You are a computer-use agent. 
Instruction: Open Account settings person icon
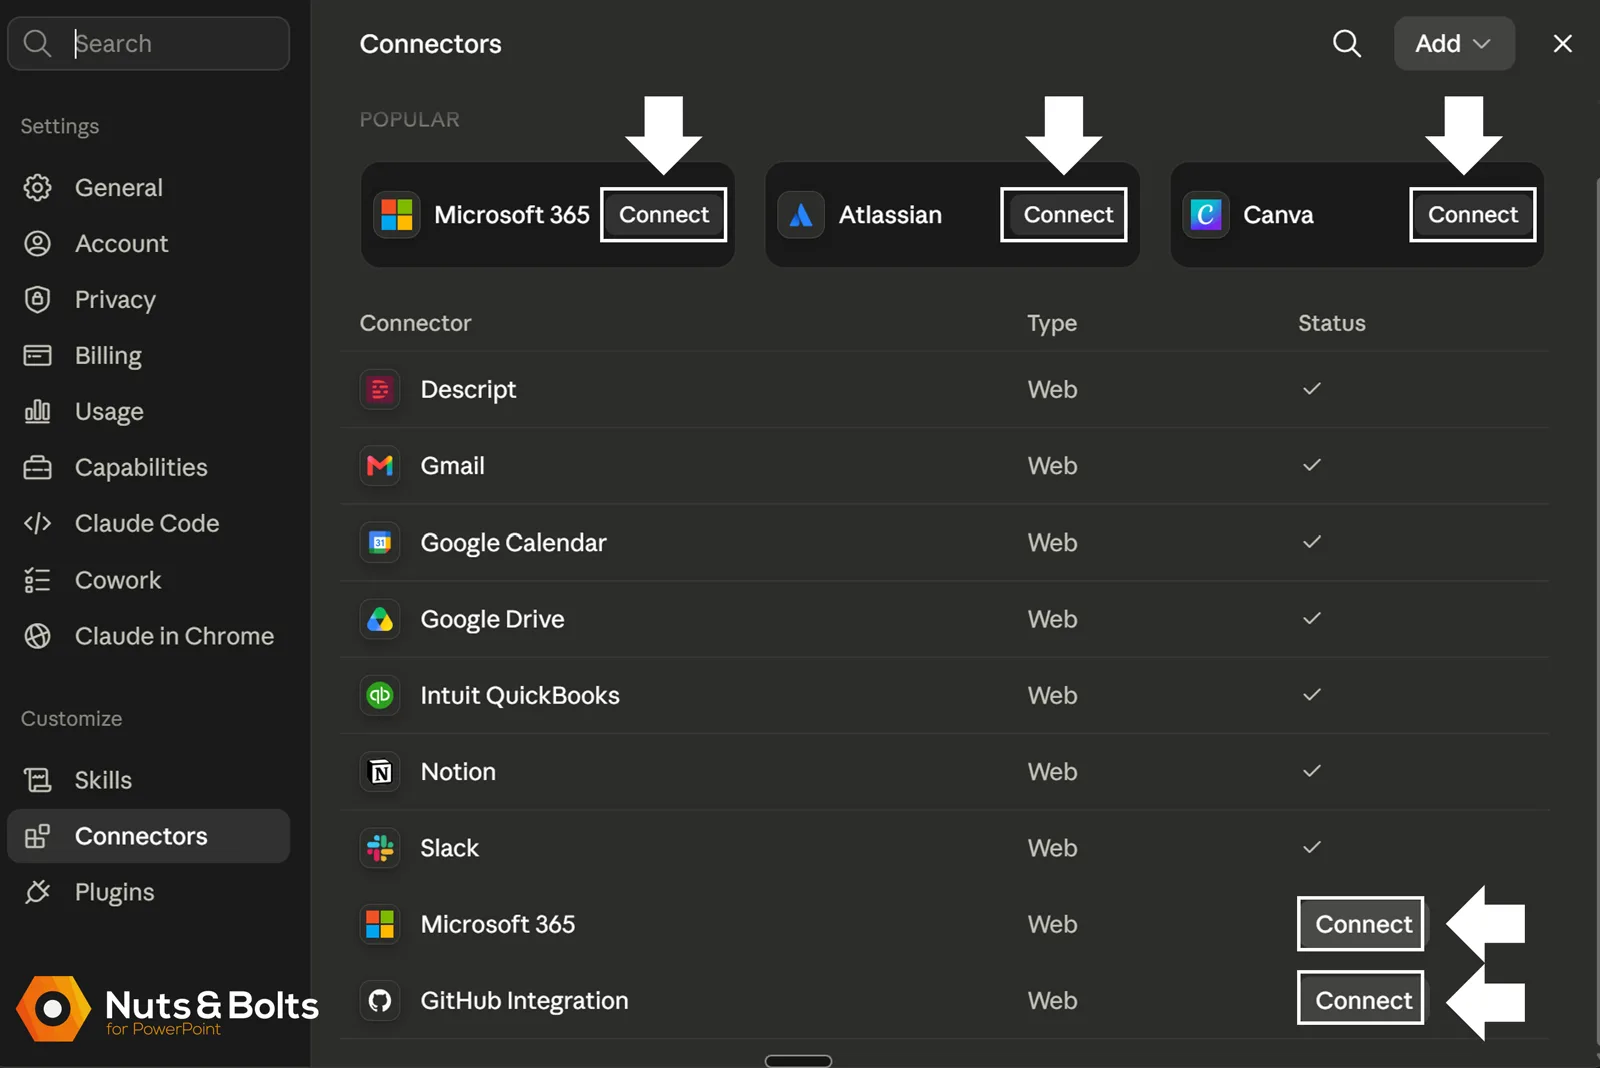click(x=37, y=243)
